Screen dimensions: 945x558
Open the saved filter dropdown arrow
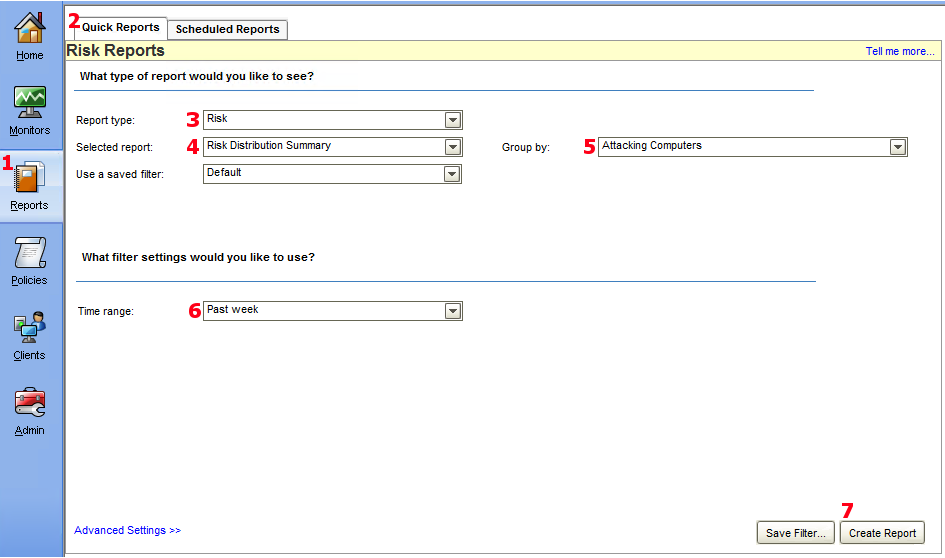click(453, 174)
